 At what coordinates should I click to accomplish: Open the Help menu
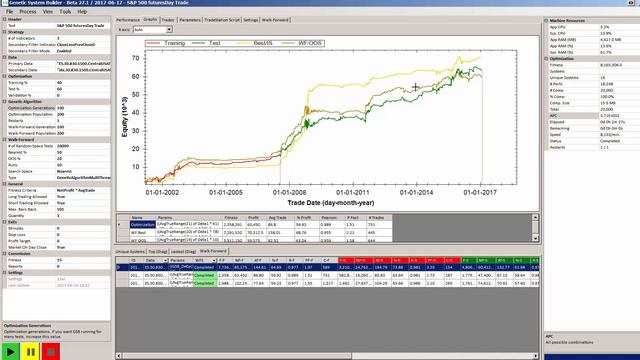[x=82, y=11]
